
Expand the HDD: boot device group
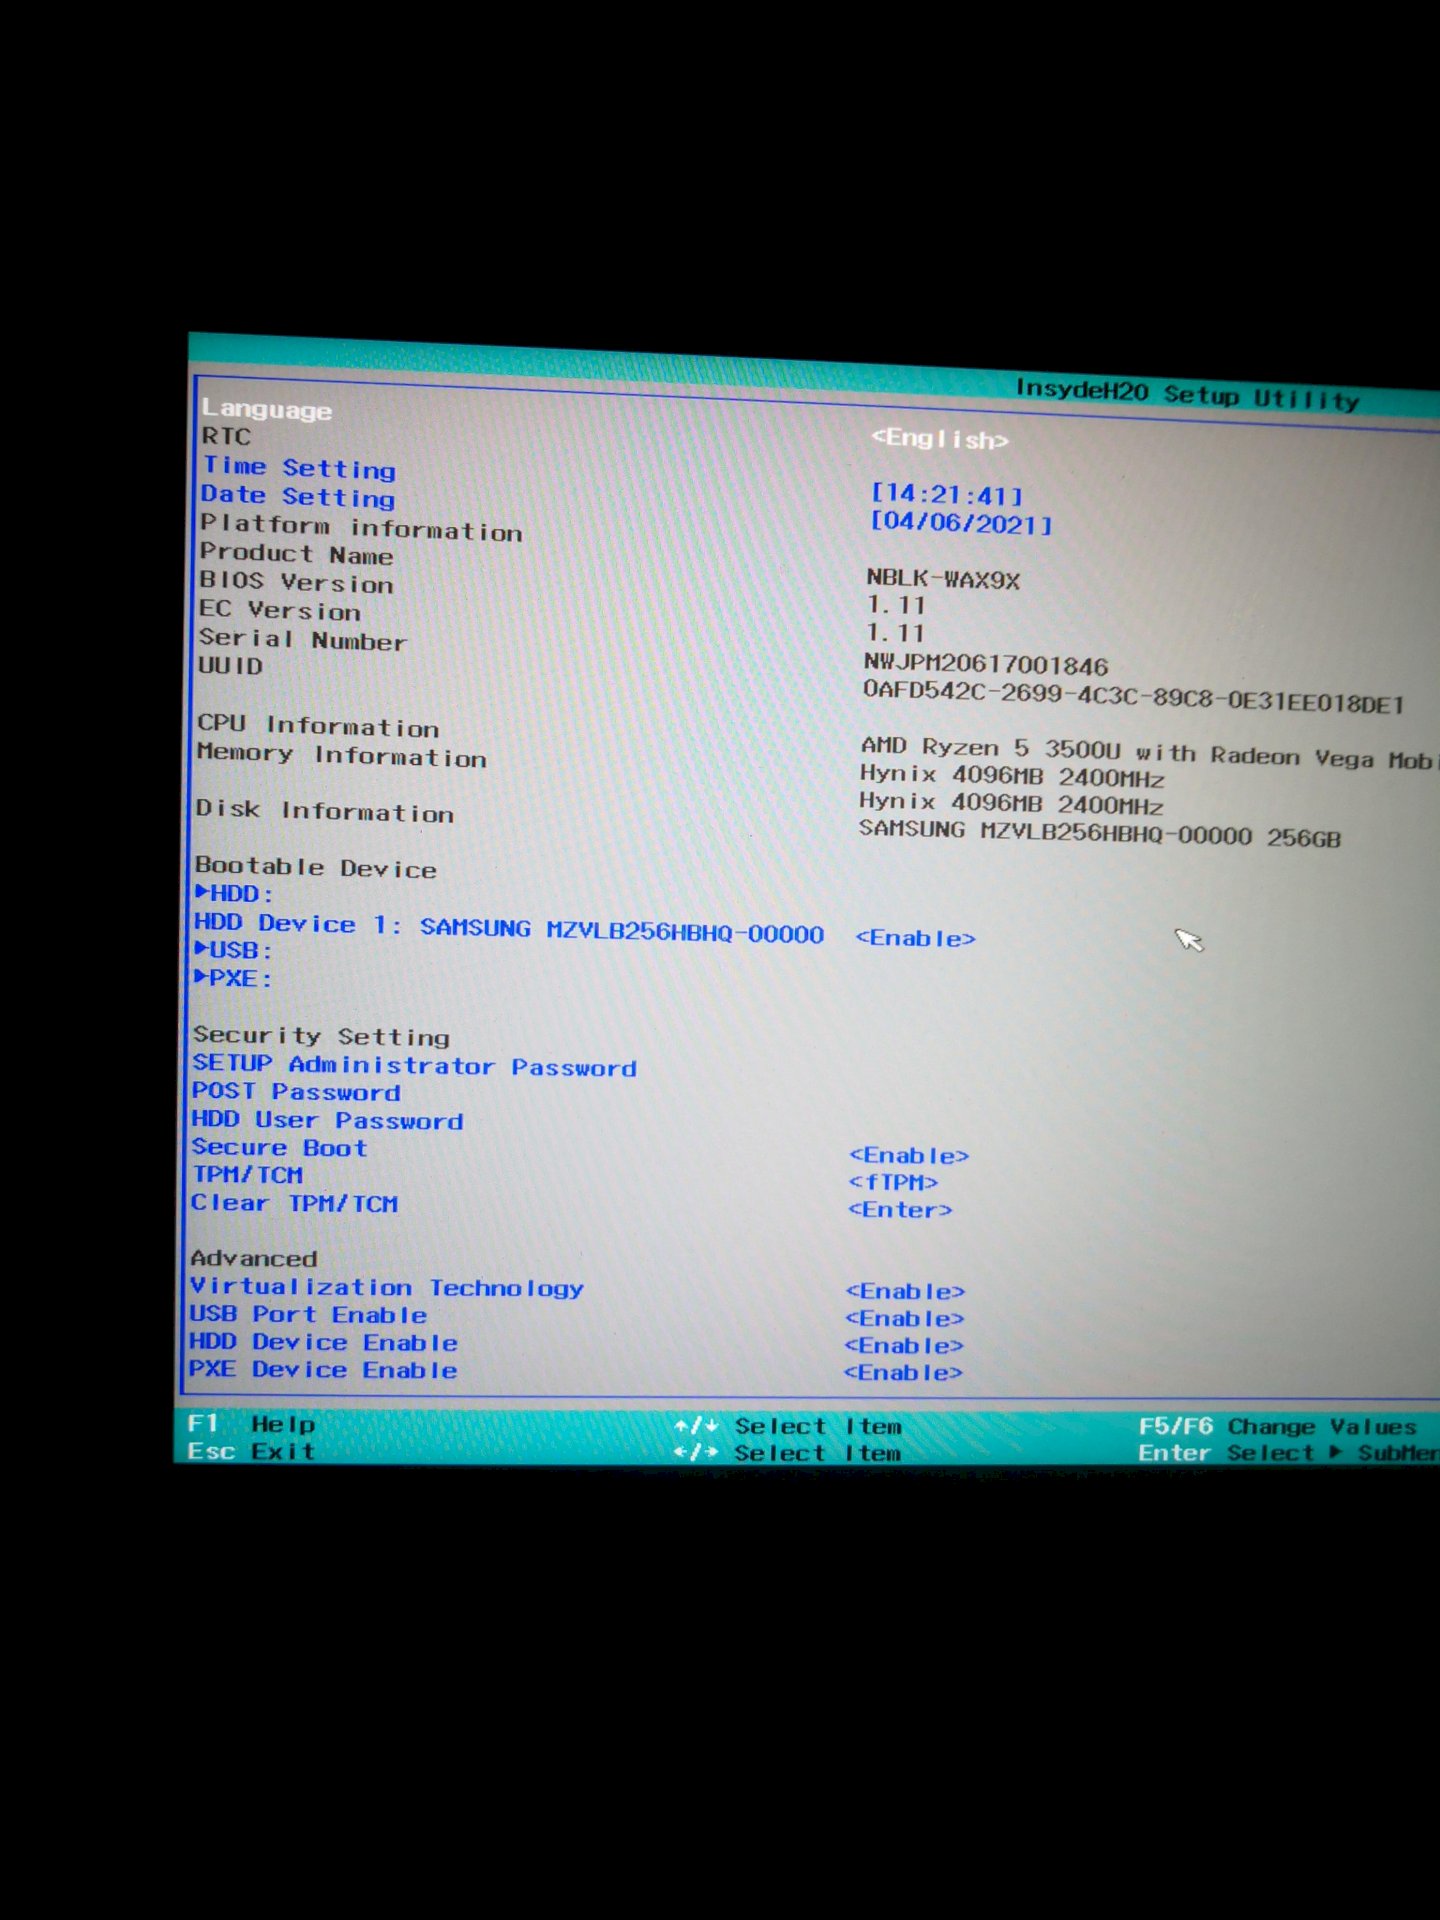click(x=234, y=893)
